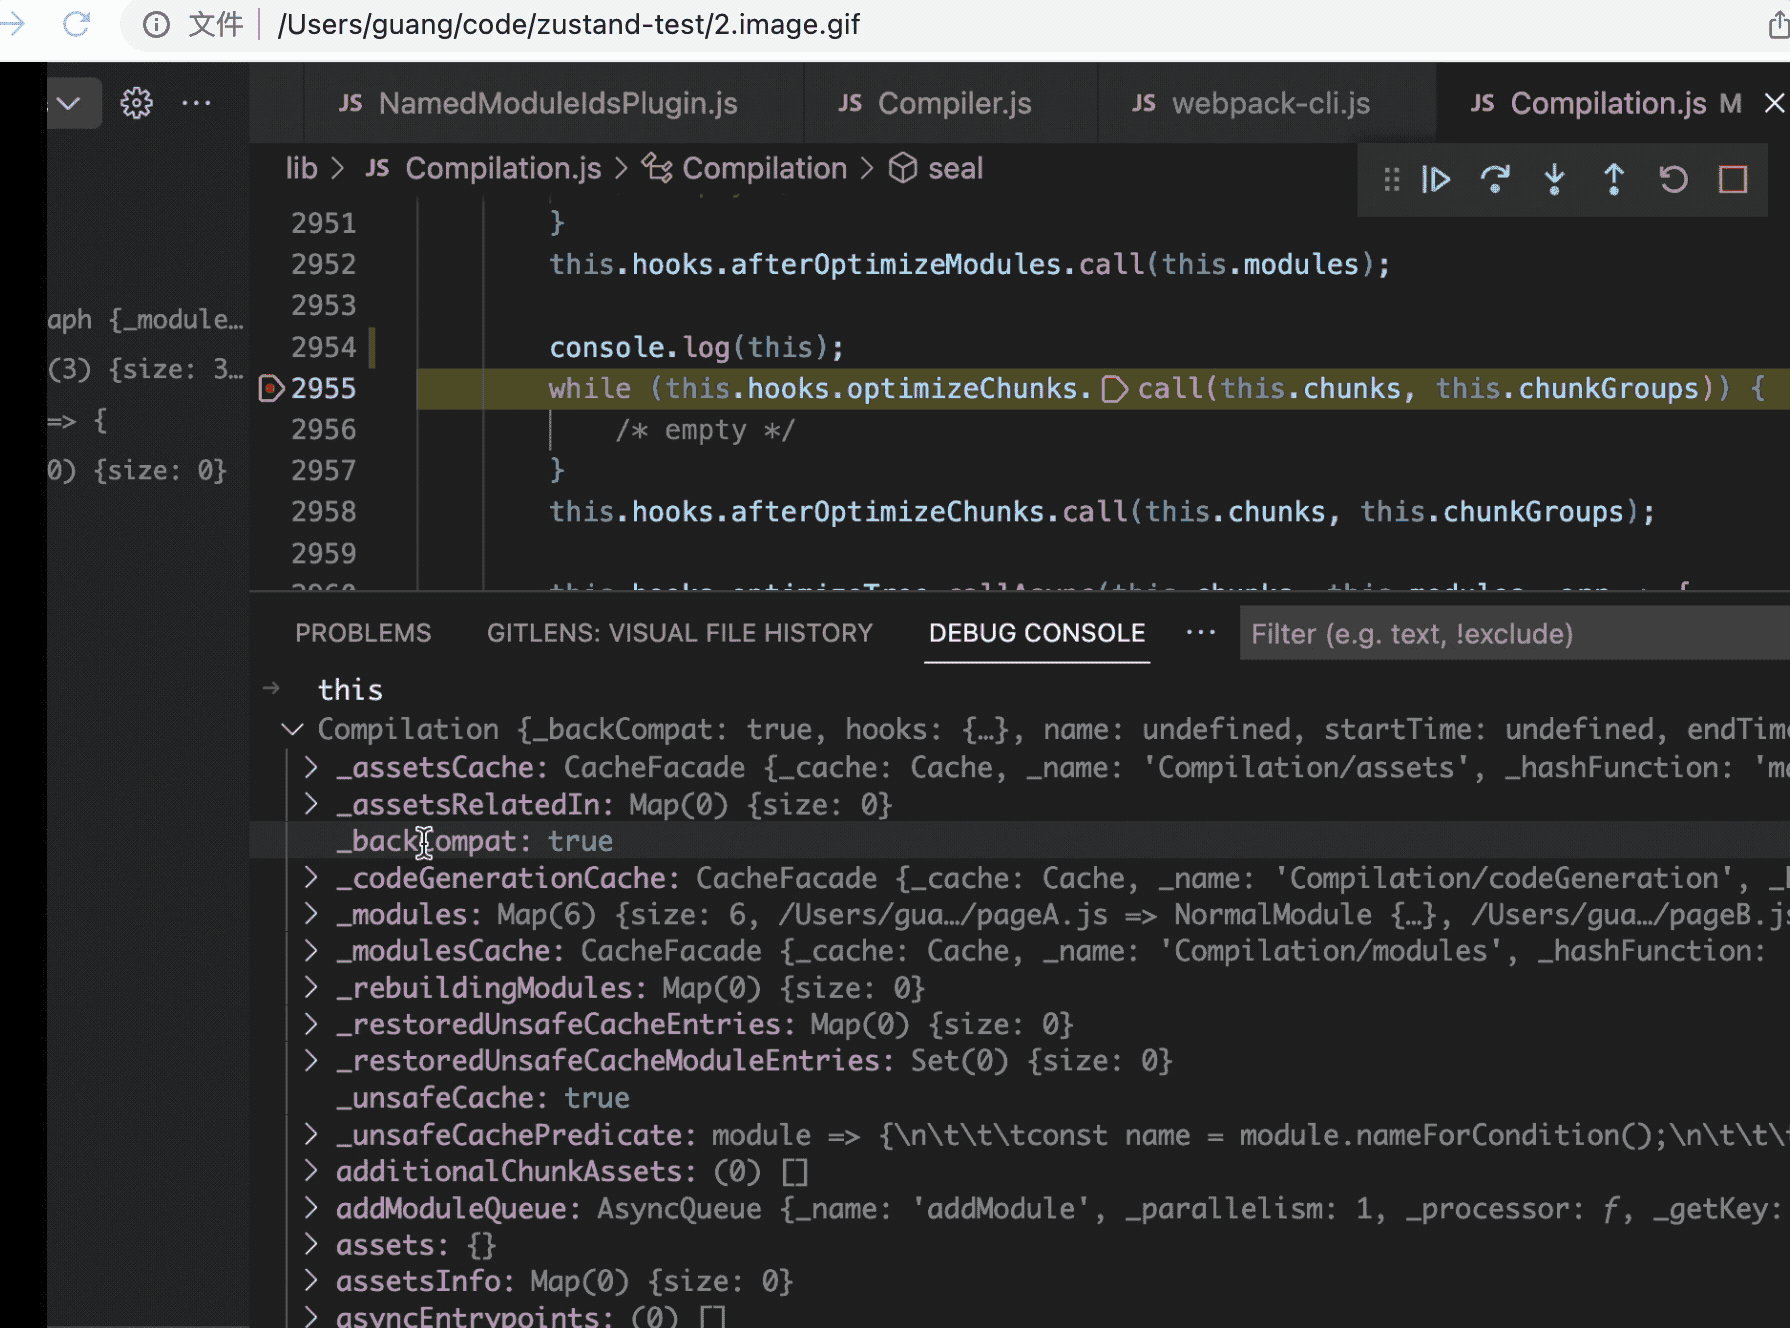This screenshot has height=1328, width=1790.
Task: Open the GITLENS: VISUAL FILE HISTORY tab
Action: pyautogui.click(x=680, y=633)
